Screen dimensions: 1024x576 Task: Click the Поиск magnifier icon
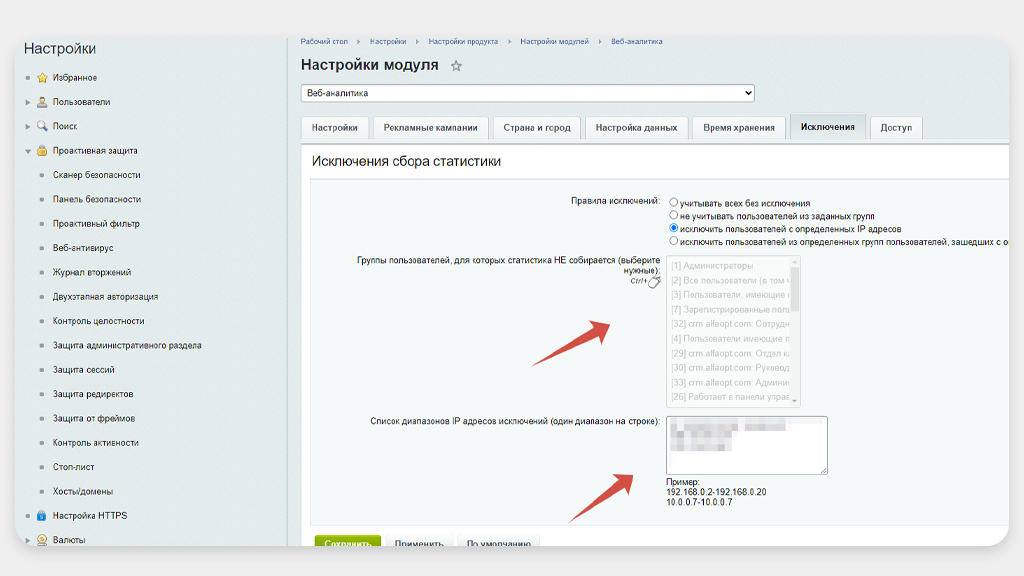pos(42,126)
